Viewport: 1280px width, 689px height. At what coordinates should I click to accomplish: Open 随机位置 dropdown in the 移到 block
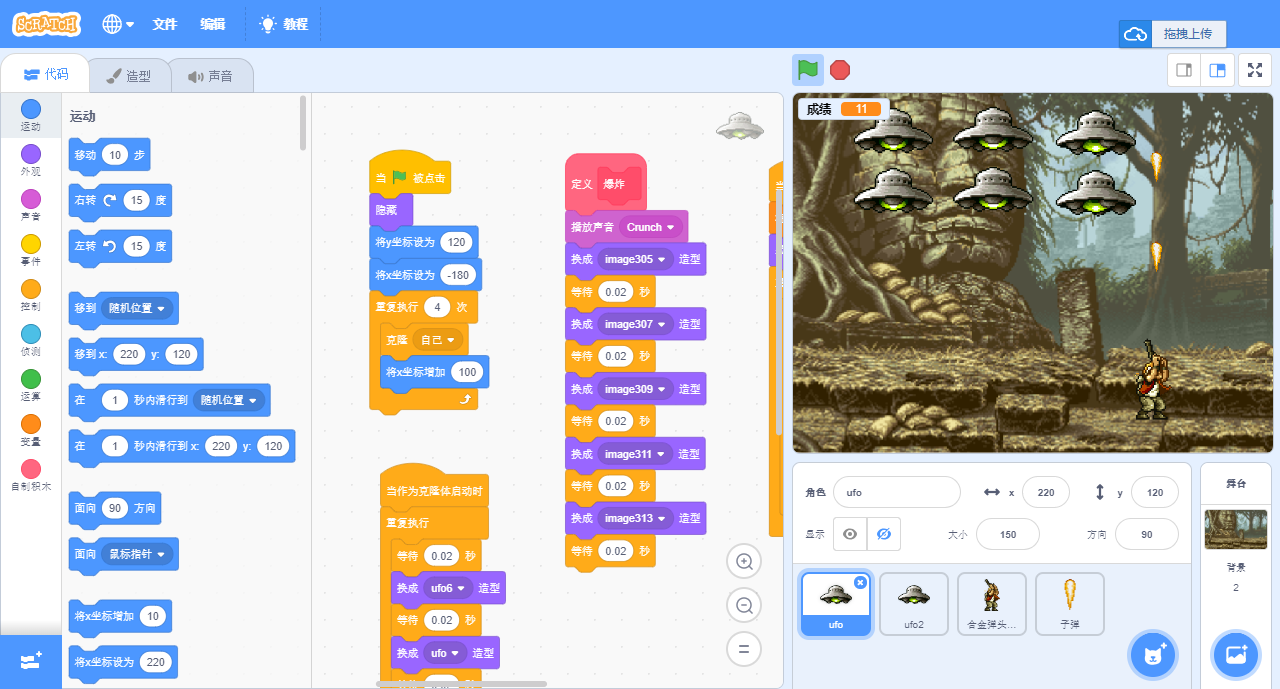coord(137,309)
